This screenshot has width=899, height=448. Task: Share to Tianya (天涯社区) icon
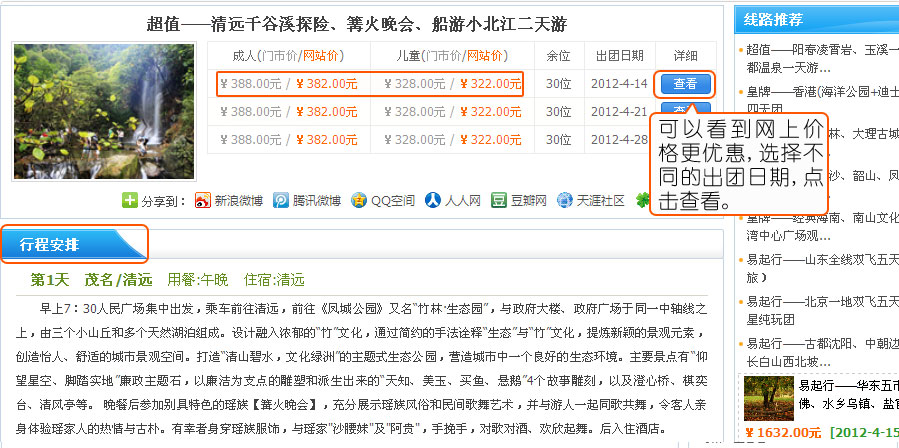pos(565,201)
